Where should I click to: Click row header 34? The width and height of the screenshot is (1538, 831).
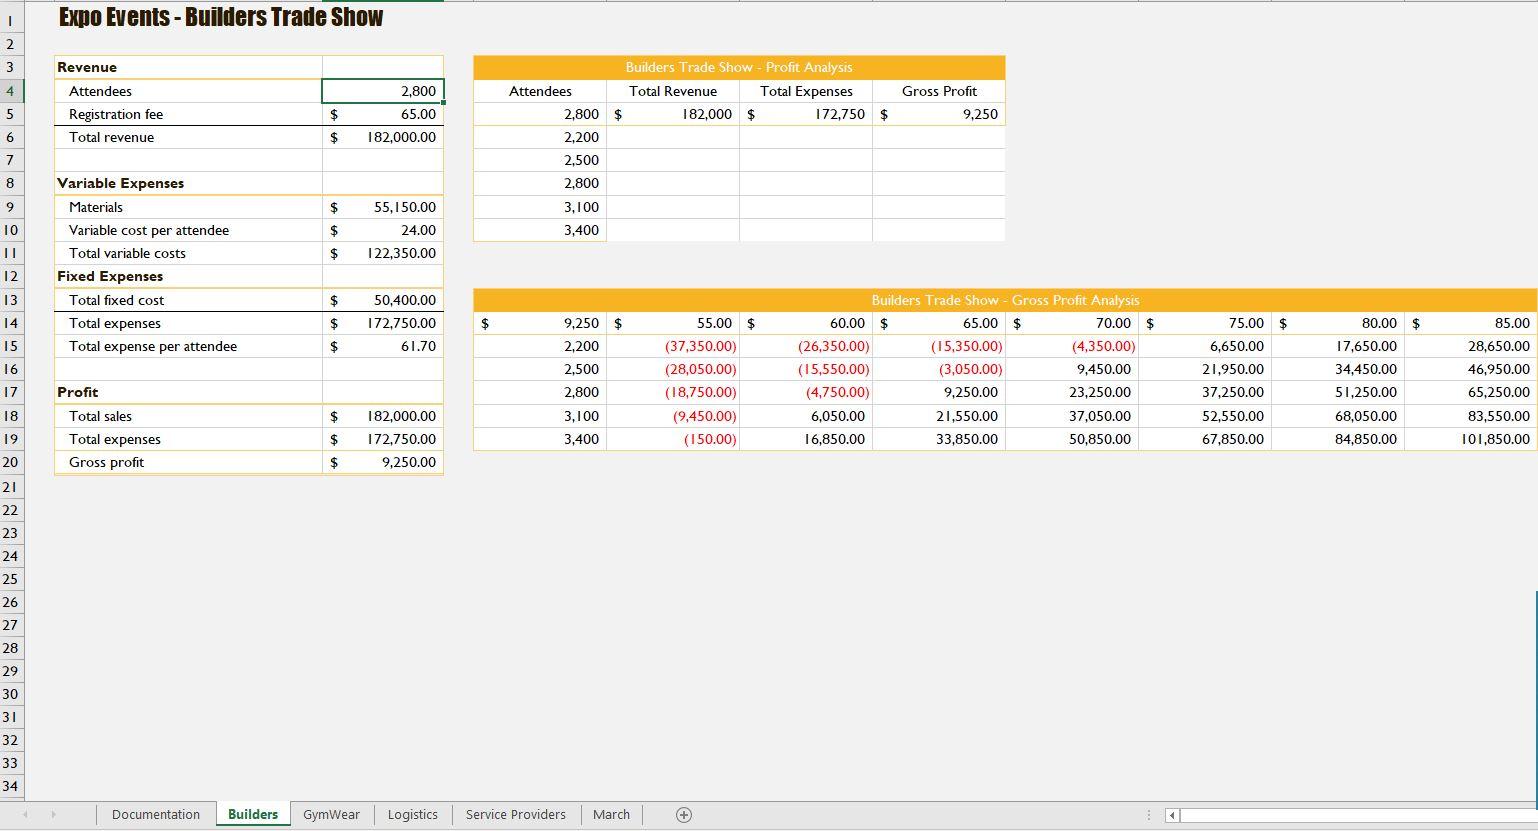10,786
